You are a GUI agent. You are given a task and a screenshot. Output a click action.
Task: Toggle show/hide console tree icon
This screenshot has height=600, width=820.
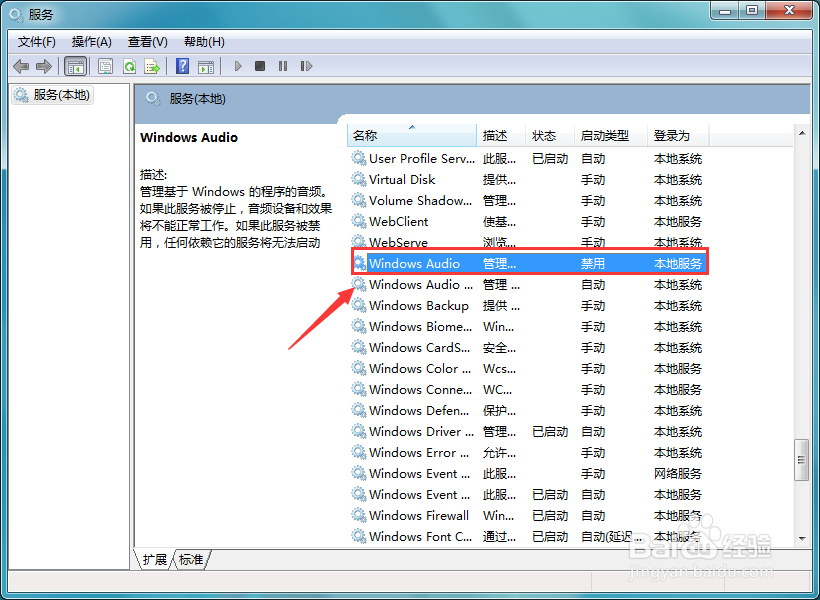click(75, 66)
